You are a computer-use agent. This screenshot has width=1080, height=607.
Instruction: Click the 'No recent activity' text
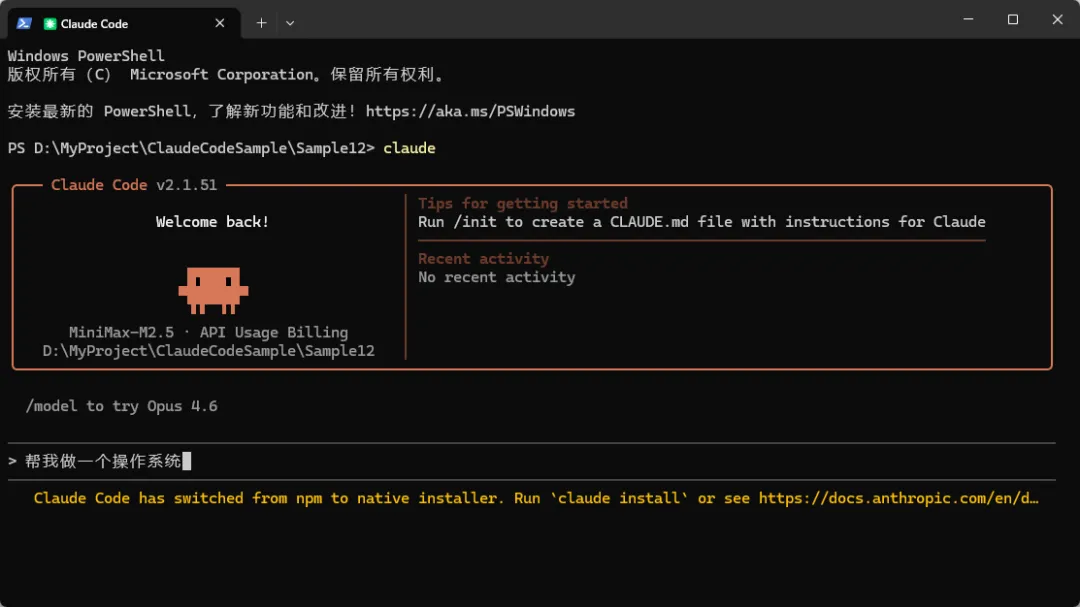point(497,277)
